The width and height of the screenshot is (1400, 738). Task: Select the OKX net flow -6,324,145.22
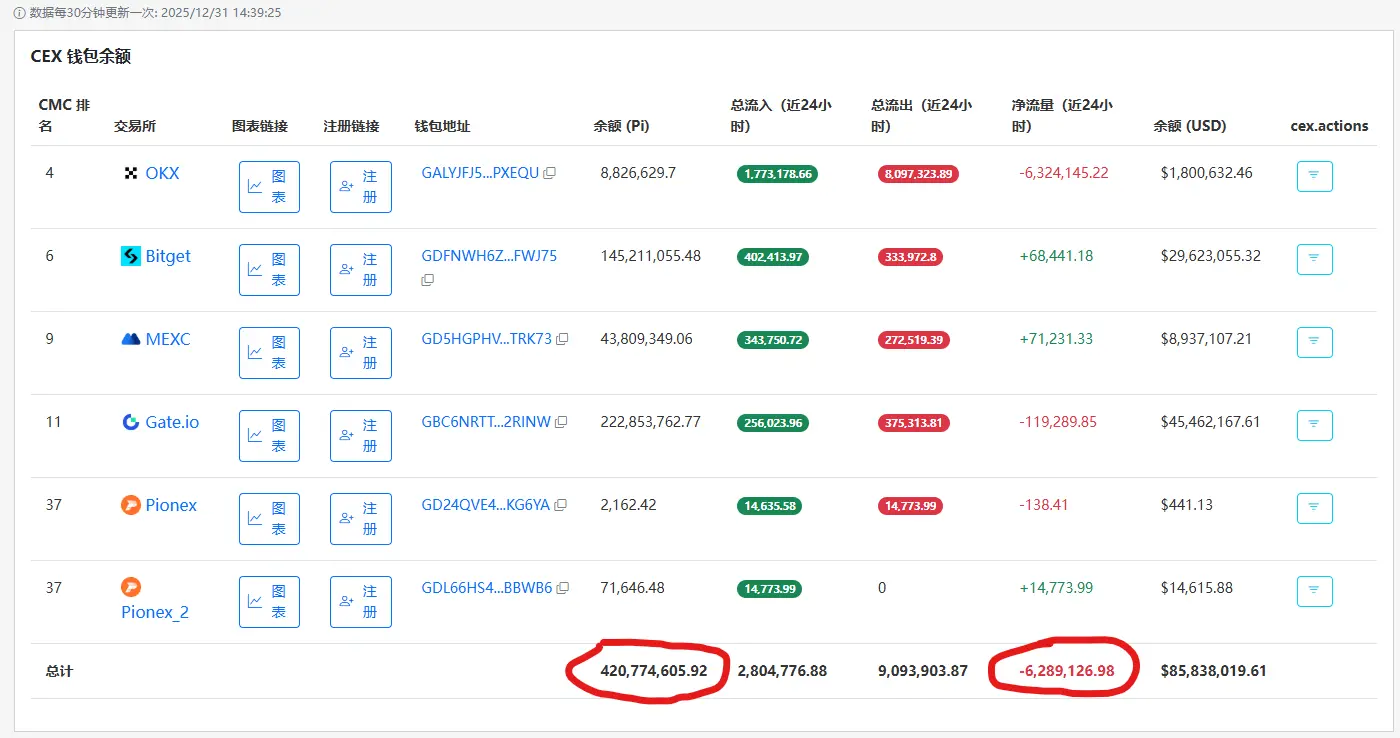(x=1064, y=173)
